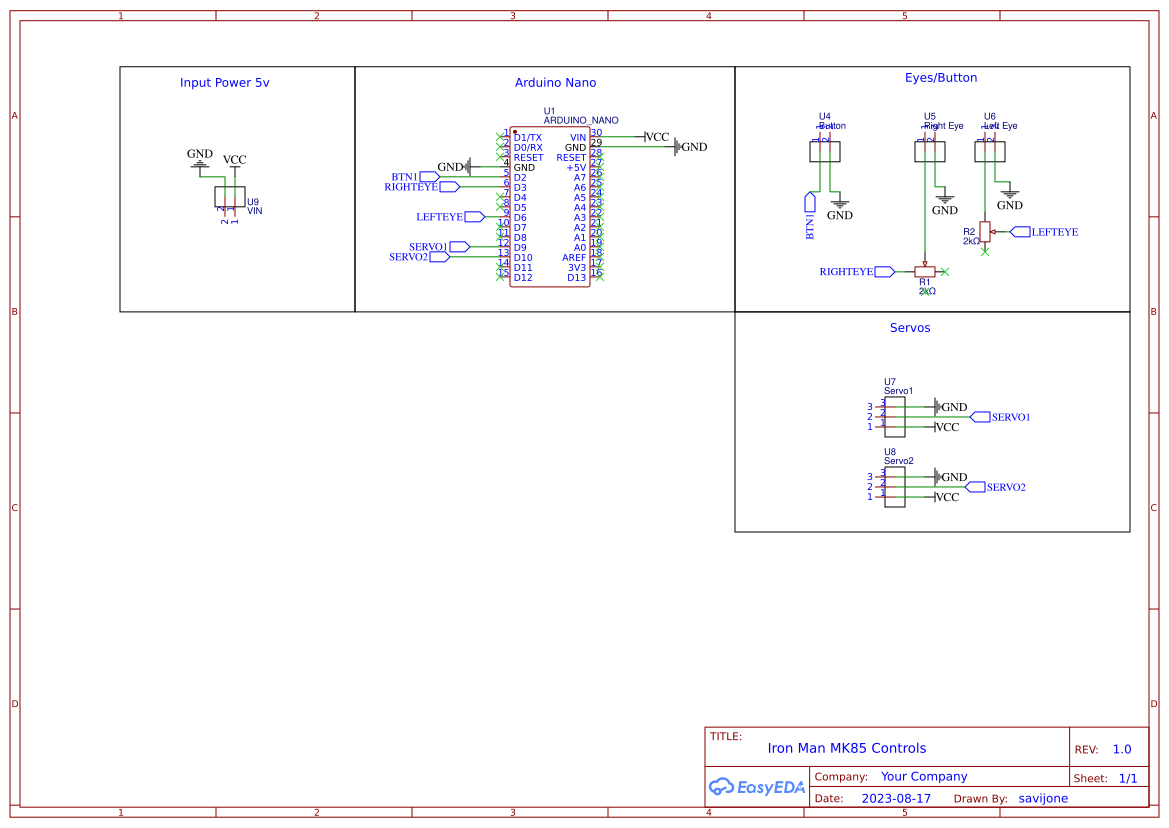Select resistor R2 labeled 2kΩ
The height and width of the screenshot is (828, 1169).
point(985,231)
